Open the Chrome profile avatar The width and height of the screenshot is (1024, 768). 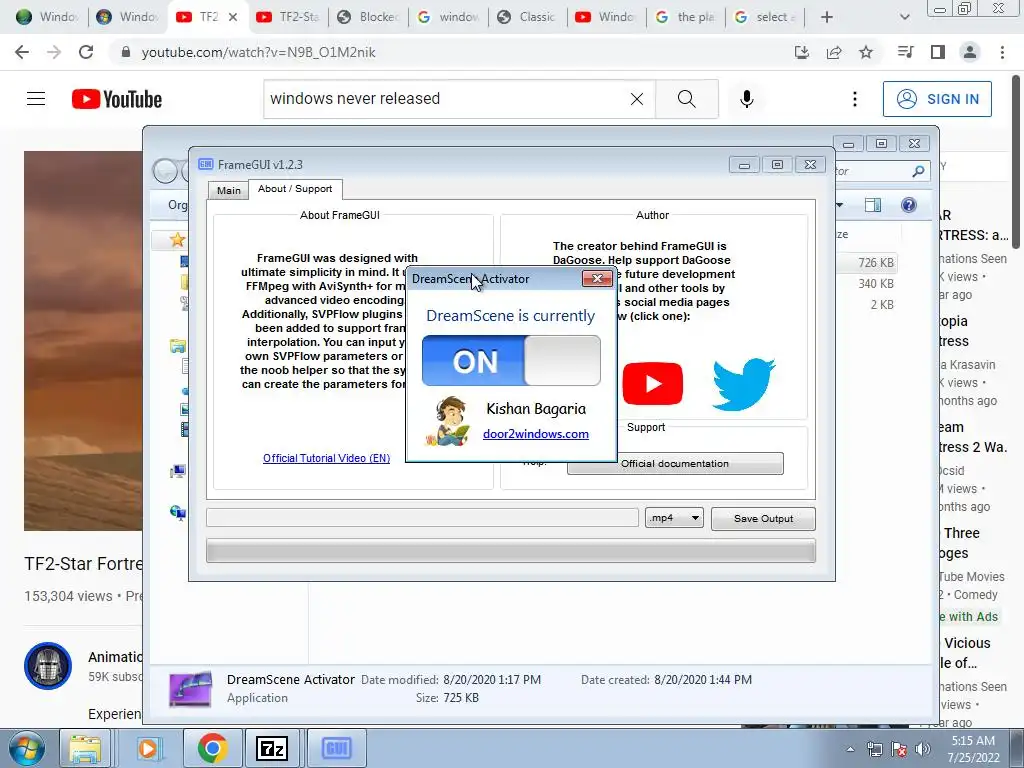point(970,52)
